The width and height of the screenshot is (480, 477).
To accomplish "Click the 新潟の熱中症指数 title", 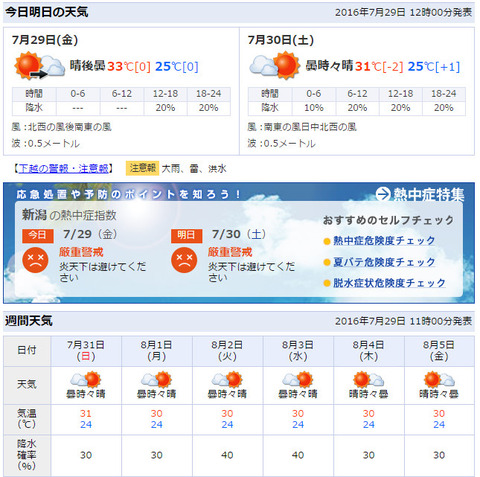I will (69, 215).
